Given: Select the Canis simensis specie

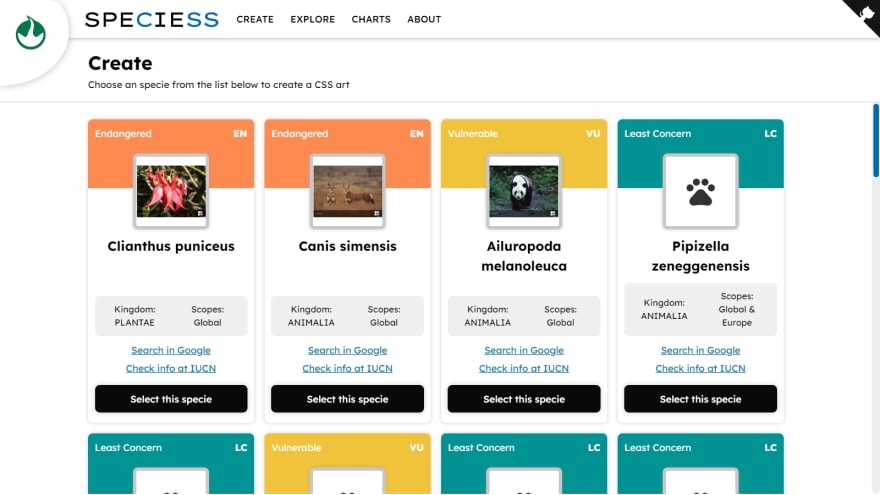Looking at the screenshot, I should (x=347, y=399).
